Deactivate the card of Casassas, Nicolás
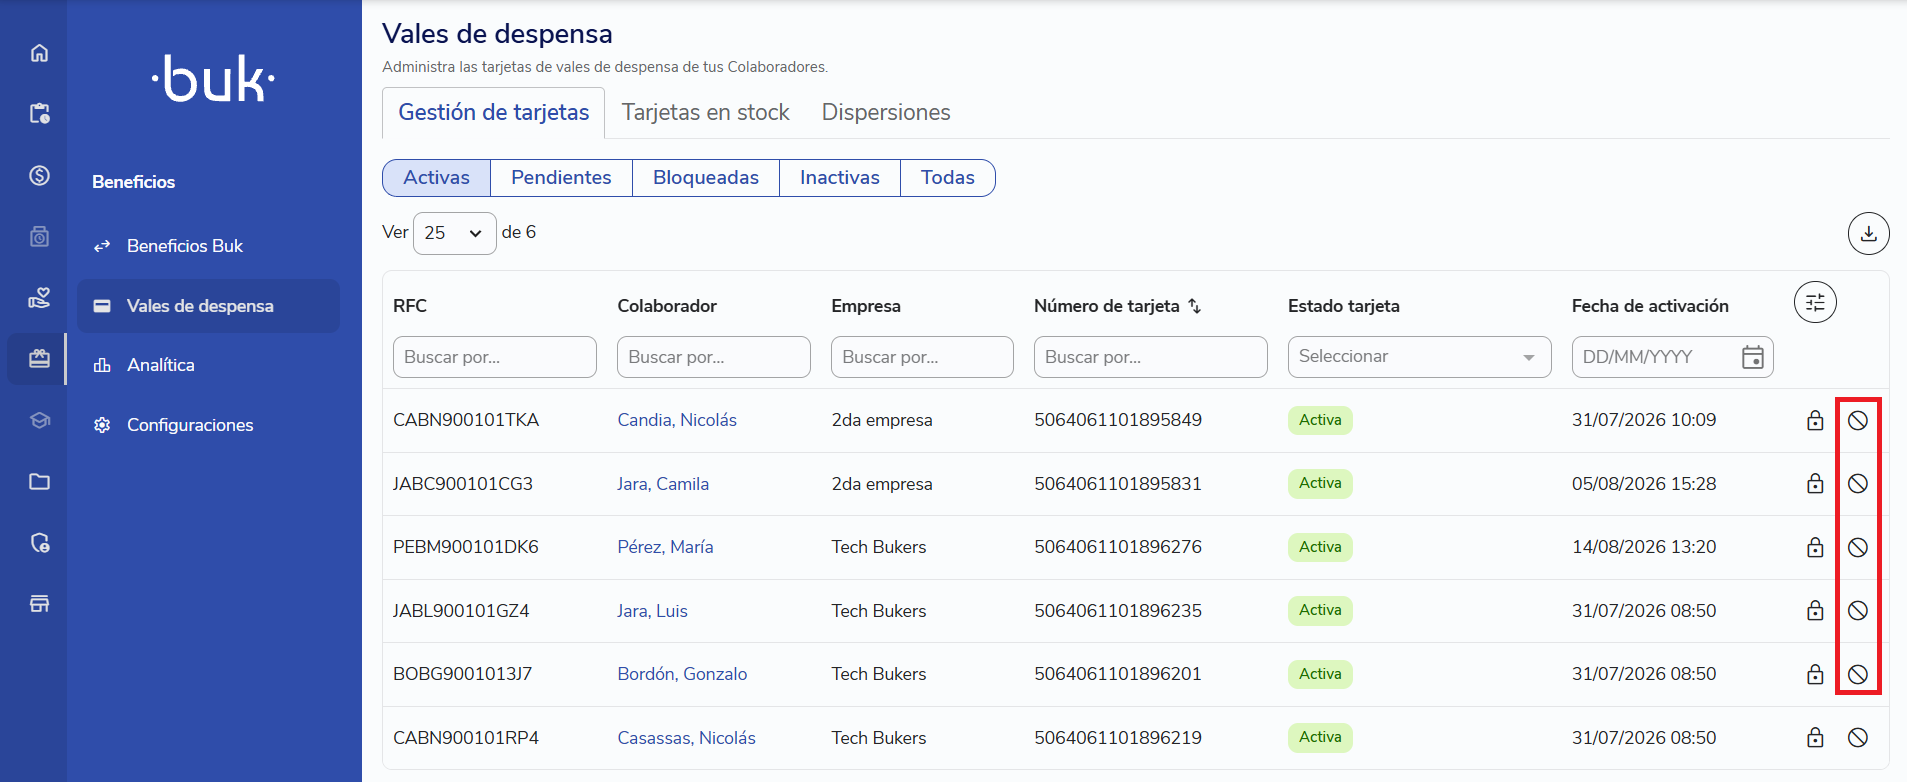 [1857, 738]
